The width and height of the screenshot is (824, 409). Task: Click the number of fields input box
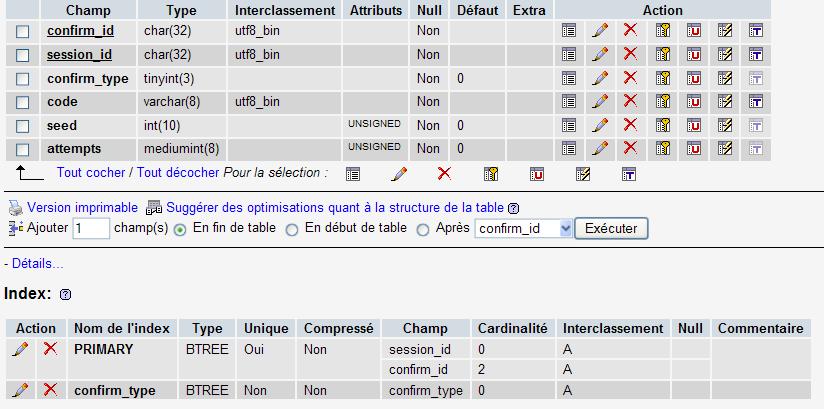pyautogui.click(x=91, y=229)
